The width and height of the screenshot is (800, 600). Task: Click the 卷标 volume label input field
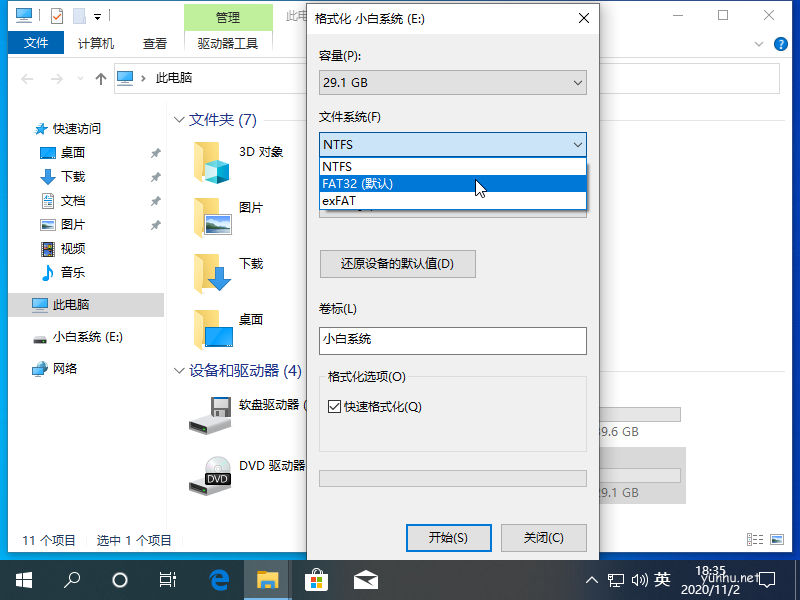(452, 340)
